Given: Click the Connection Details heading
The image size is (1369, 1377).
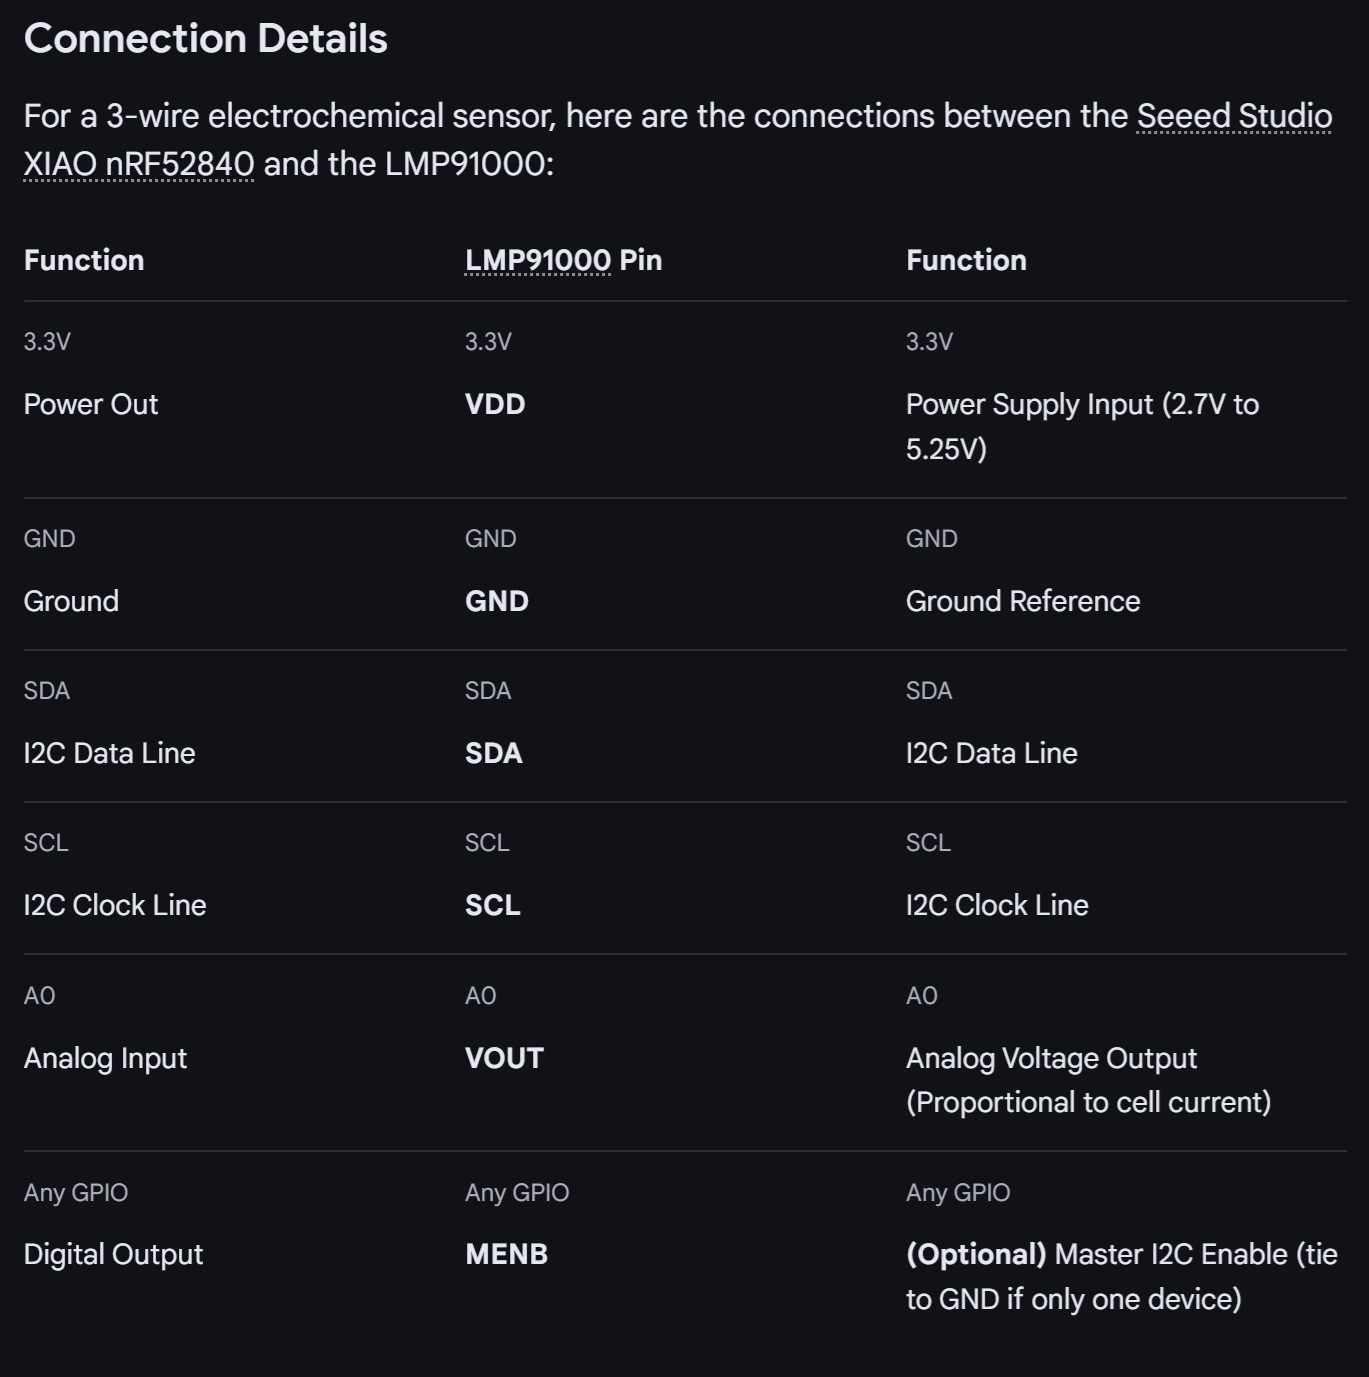Looking at the screenshot, I should pyautogui.click(x=205, y=39).
